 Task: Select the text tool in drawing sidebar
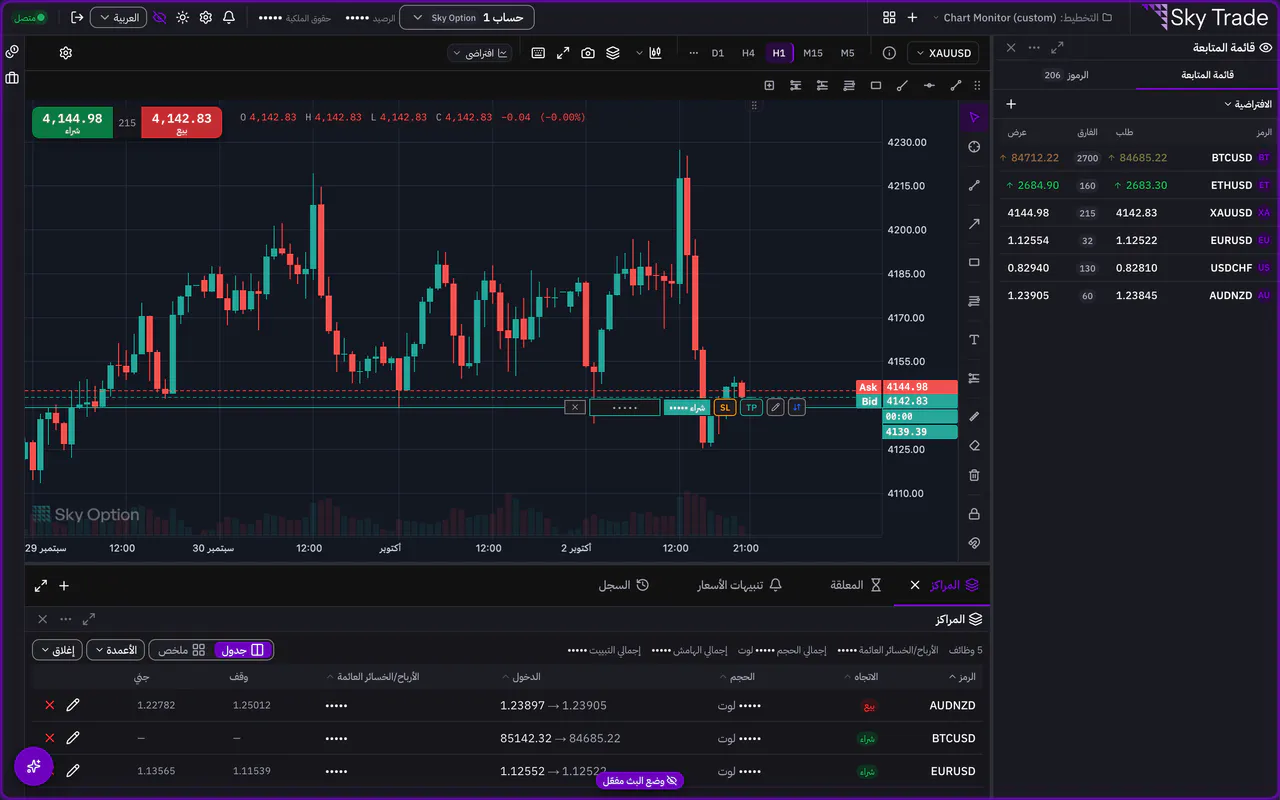(x=974, y=340)
